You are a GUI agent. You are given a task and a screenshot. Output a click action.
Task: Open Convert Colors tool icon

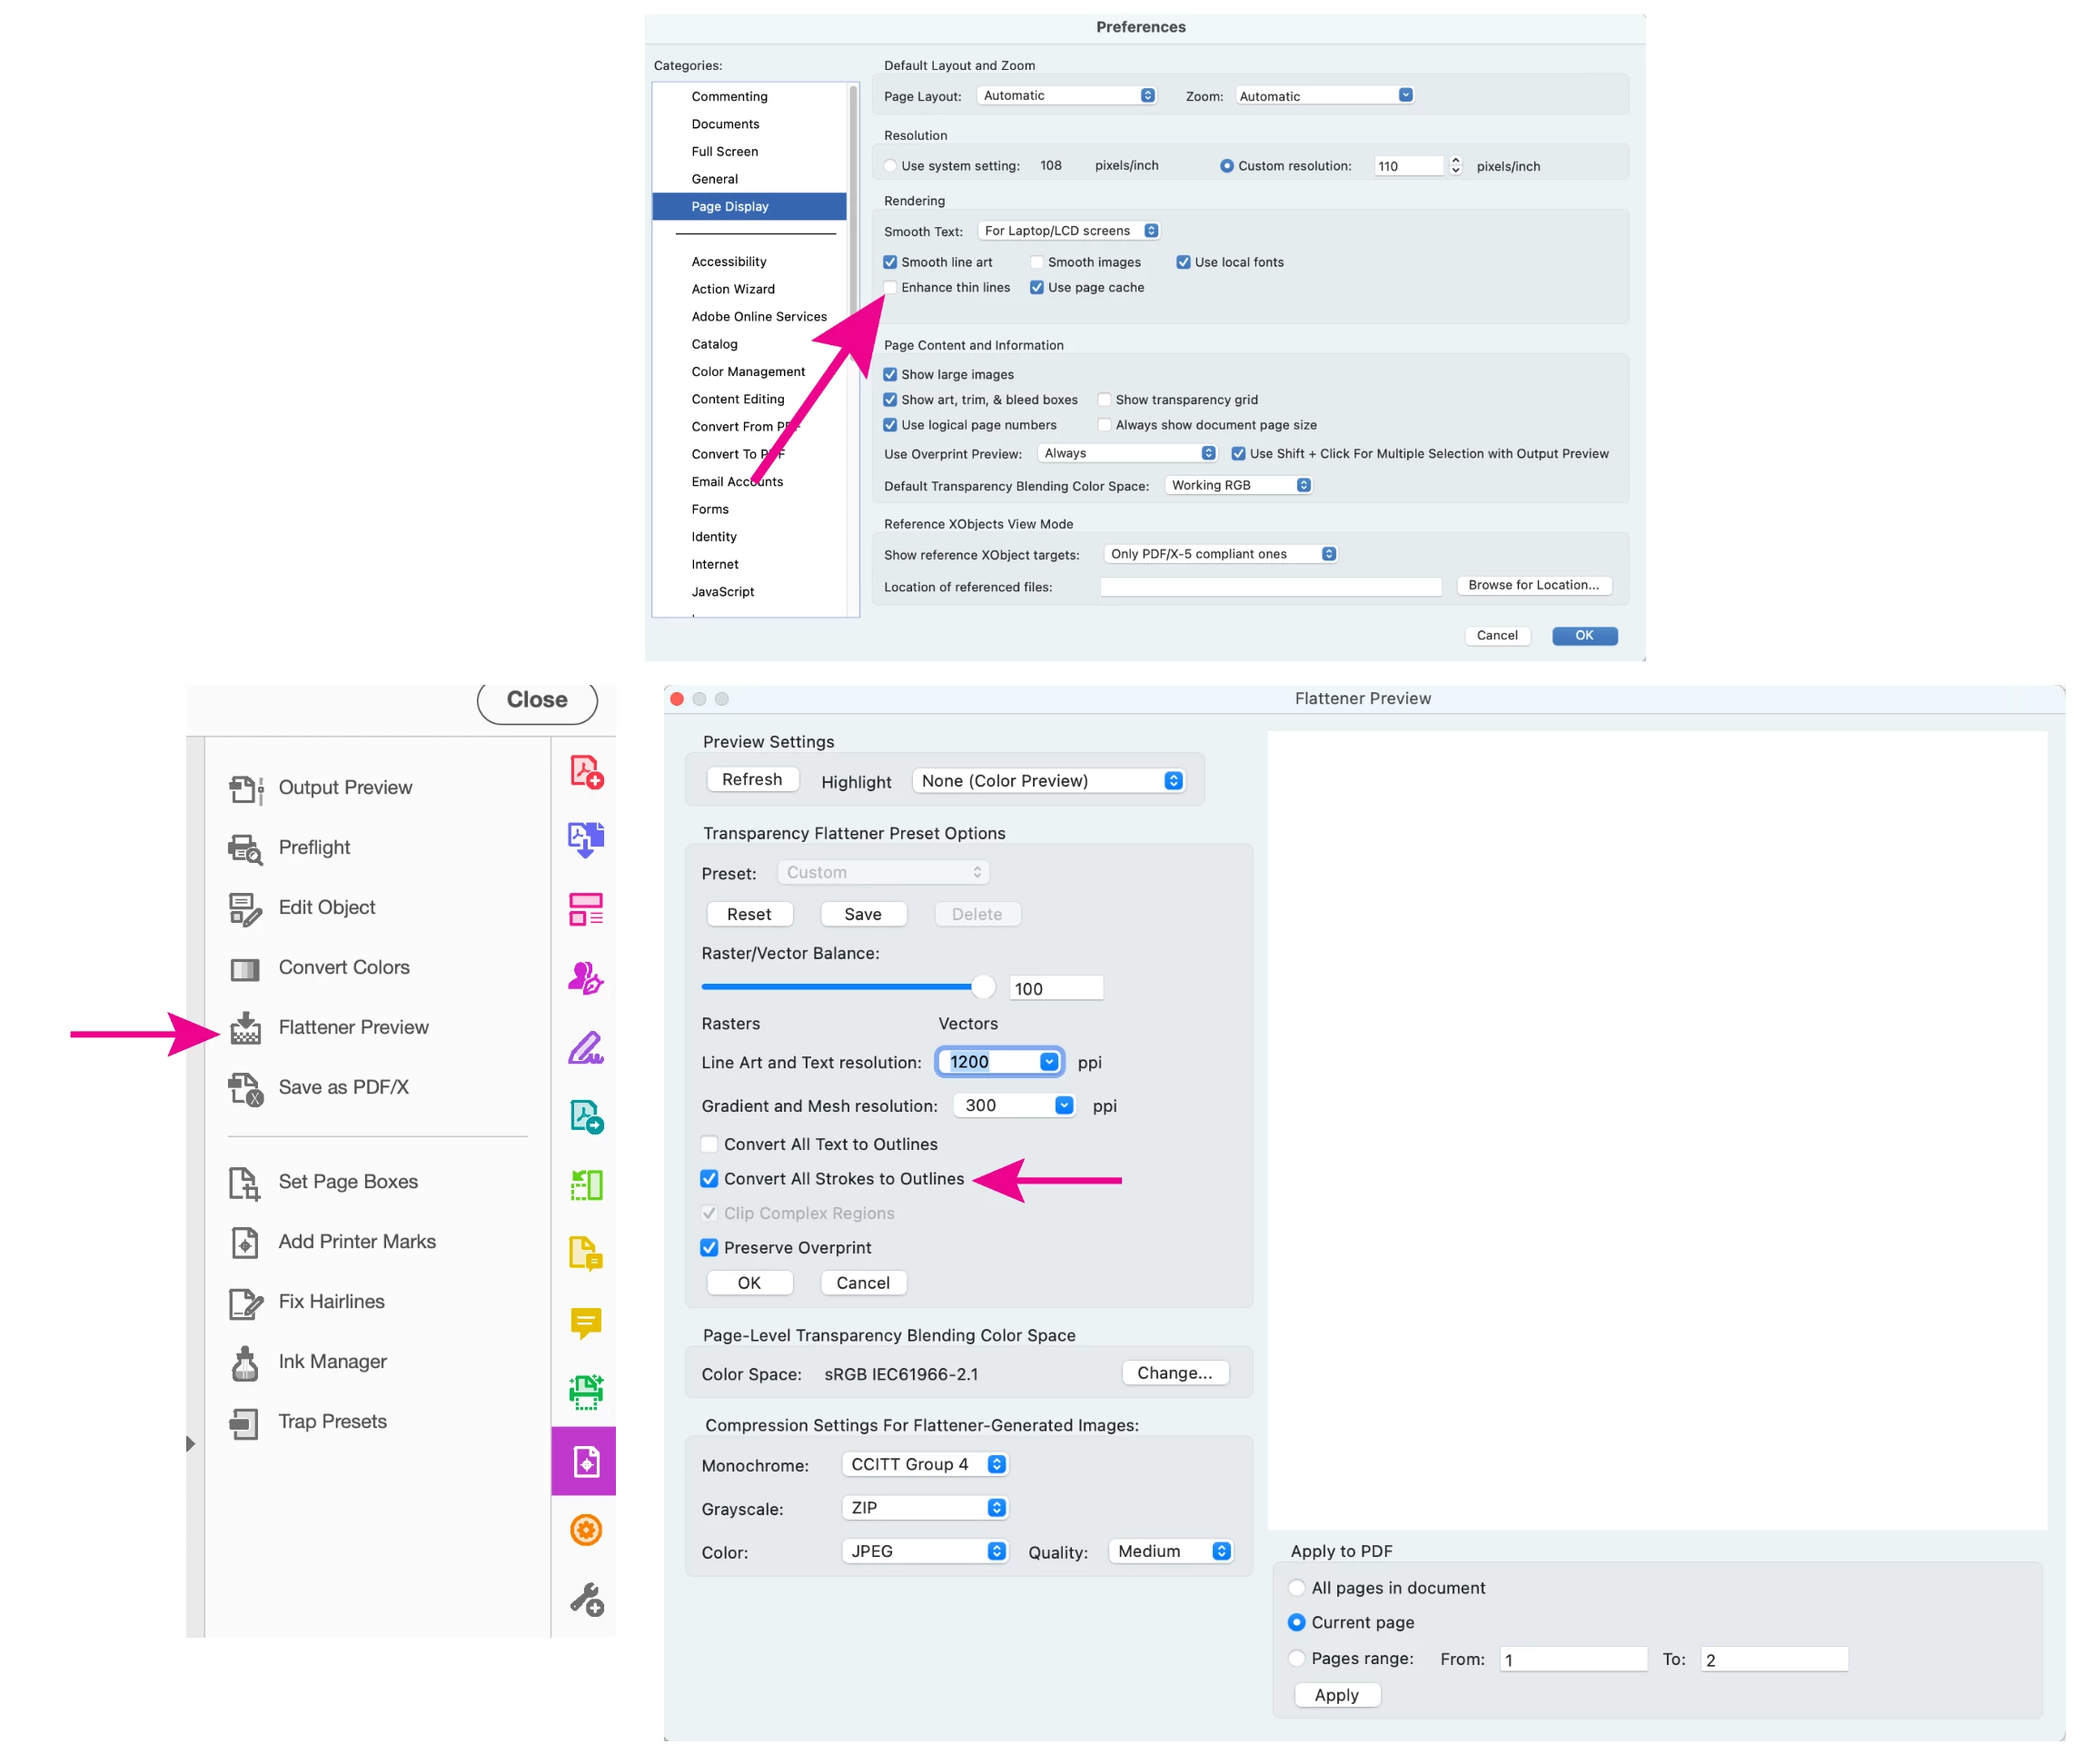[245, 968]
